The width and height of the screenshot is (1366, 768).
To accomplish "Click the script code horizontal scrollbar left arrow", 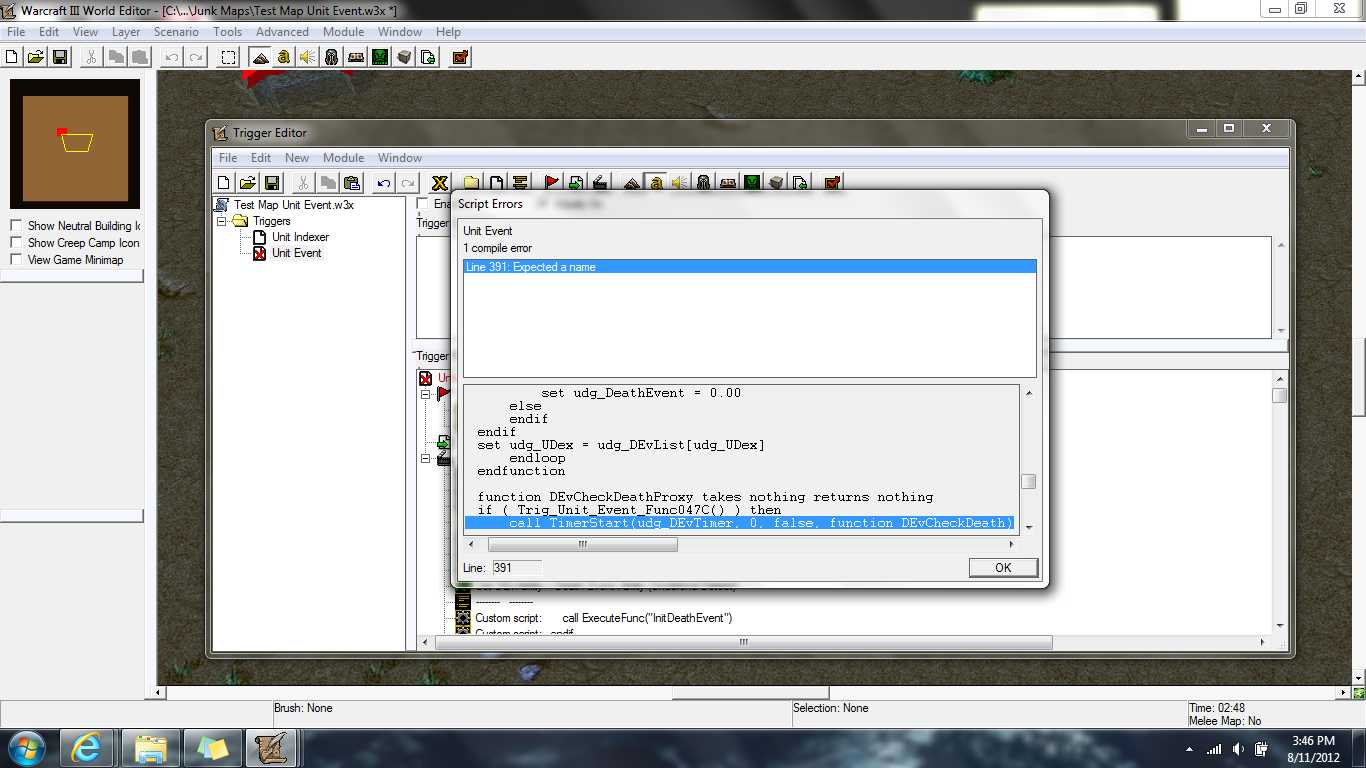I will 472,545.
